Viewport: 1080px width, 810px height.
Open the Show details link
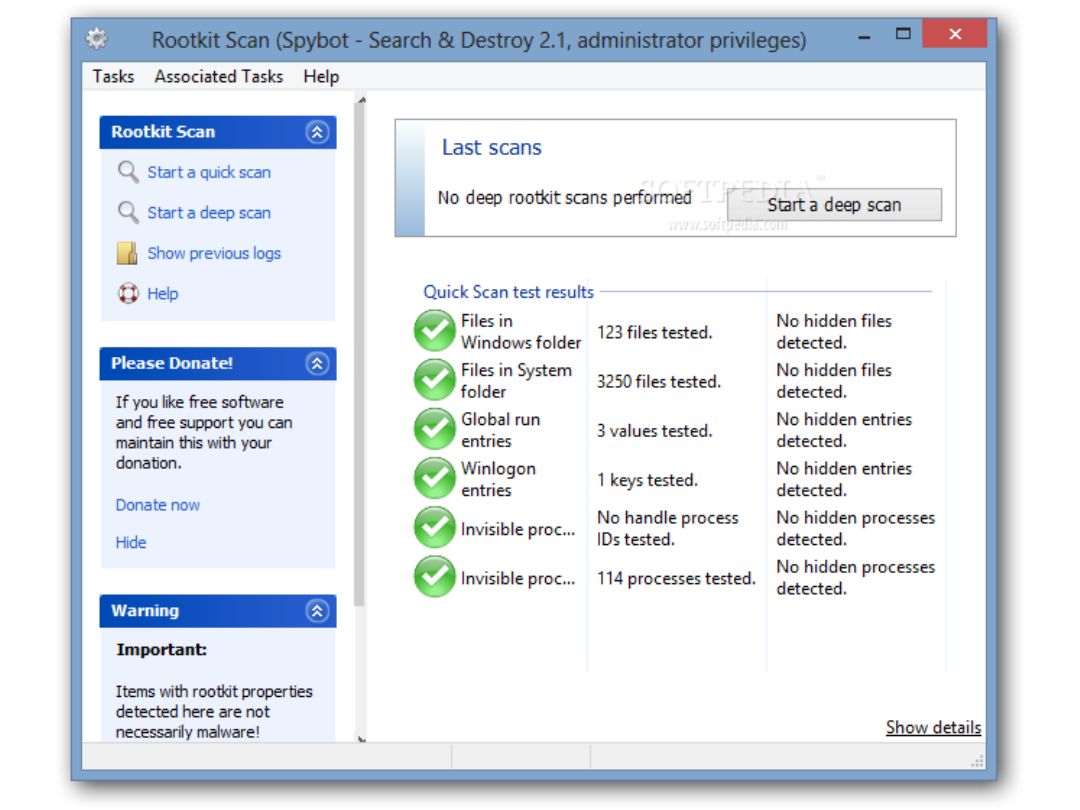coord(933,727)
